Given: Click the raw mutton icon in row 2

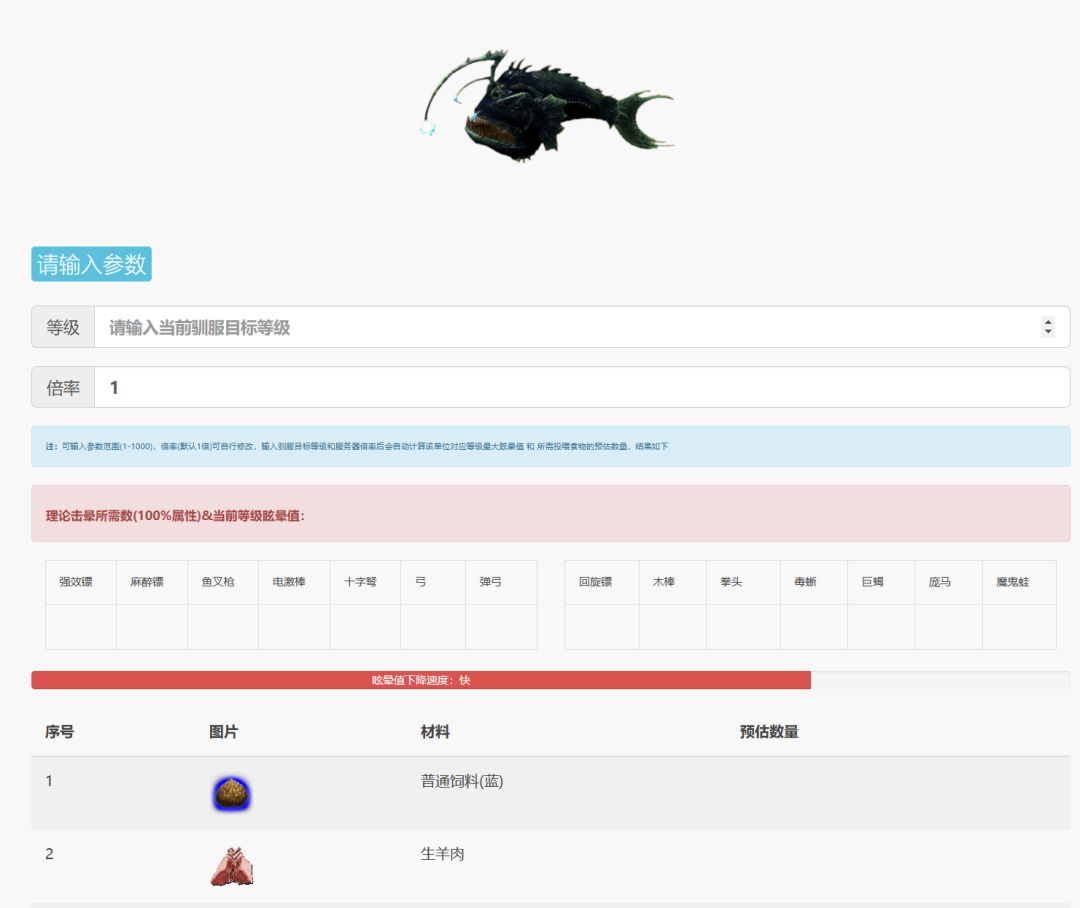Looking at the screenshot, I should pos(231,867).
